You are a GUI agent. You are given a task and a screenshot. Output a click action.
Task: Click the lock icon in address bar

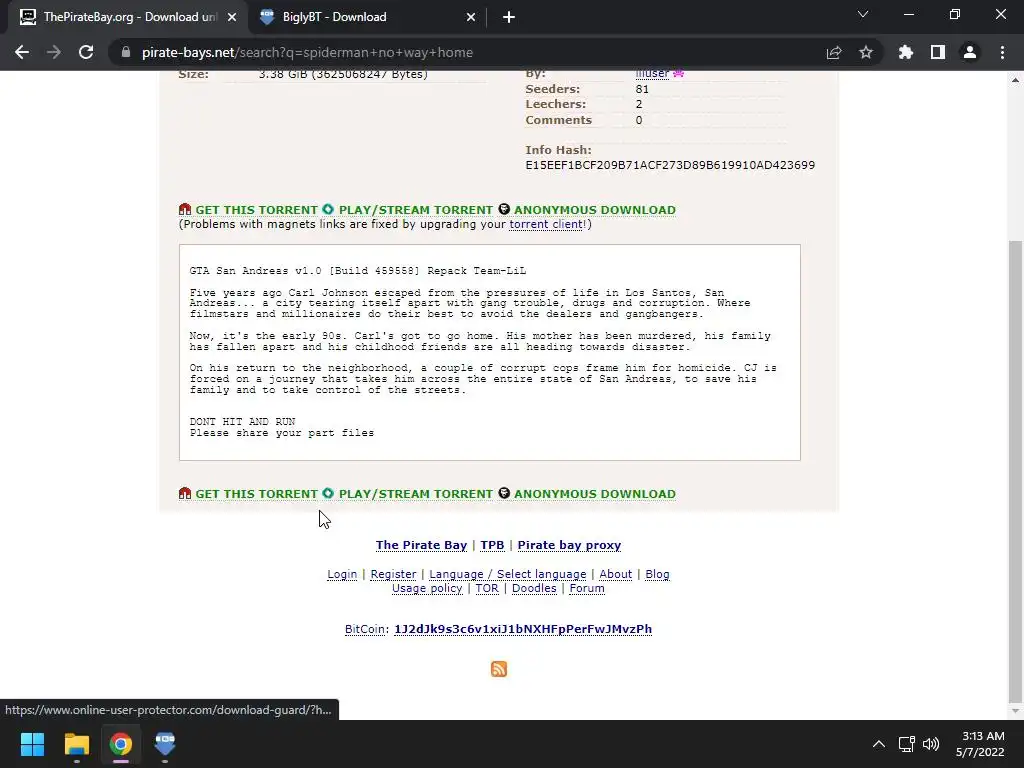pos(126,52)
